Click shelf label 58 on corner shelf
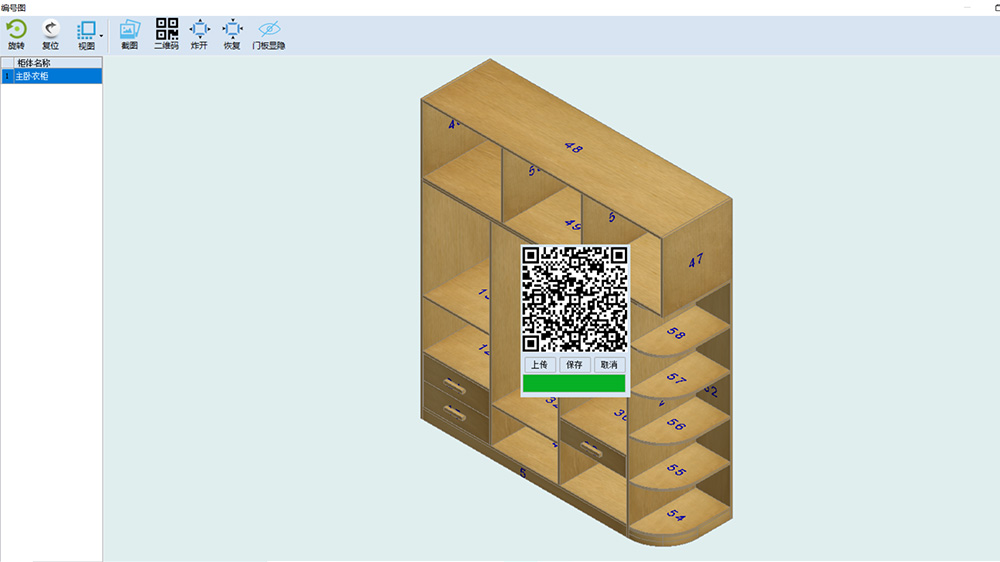Screen dimensions: 1000x562 (x=676, y=333)
